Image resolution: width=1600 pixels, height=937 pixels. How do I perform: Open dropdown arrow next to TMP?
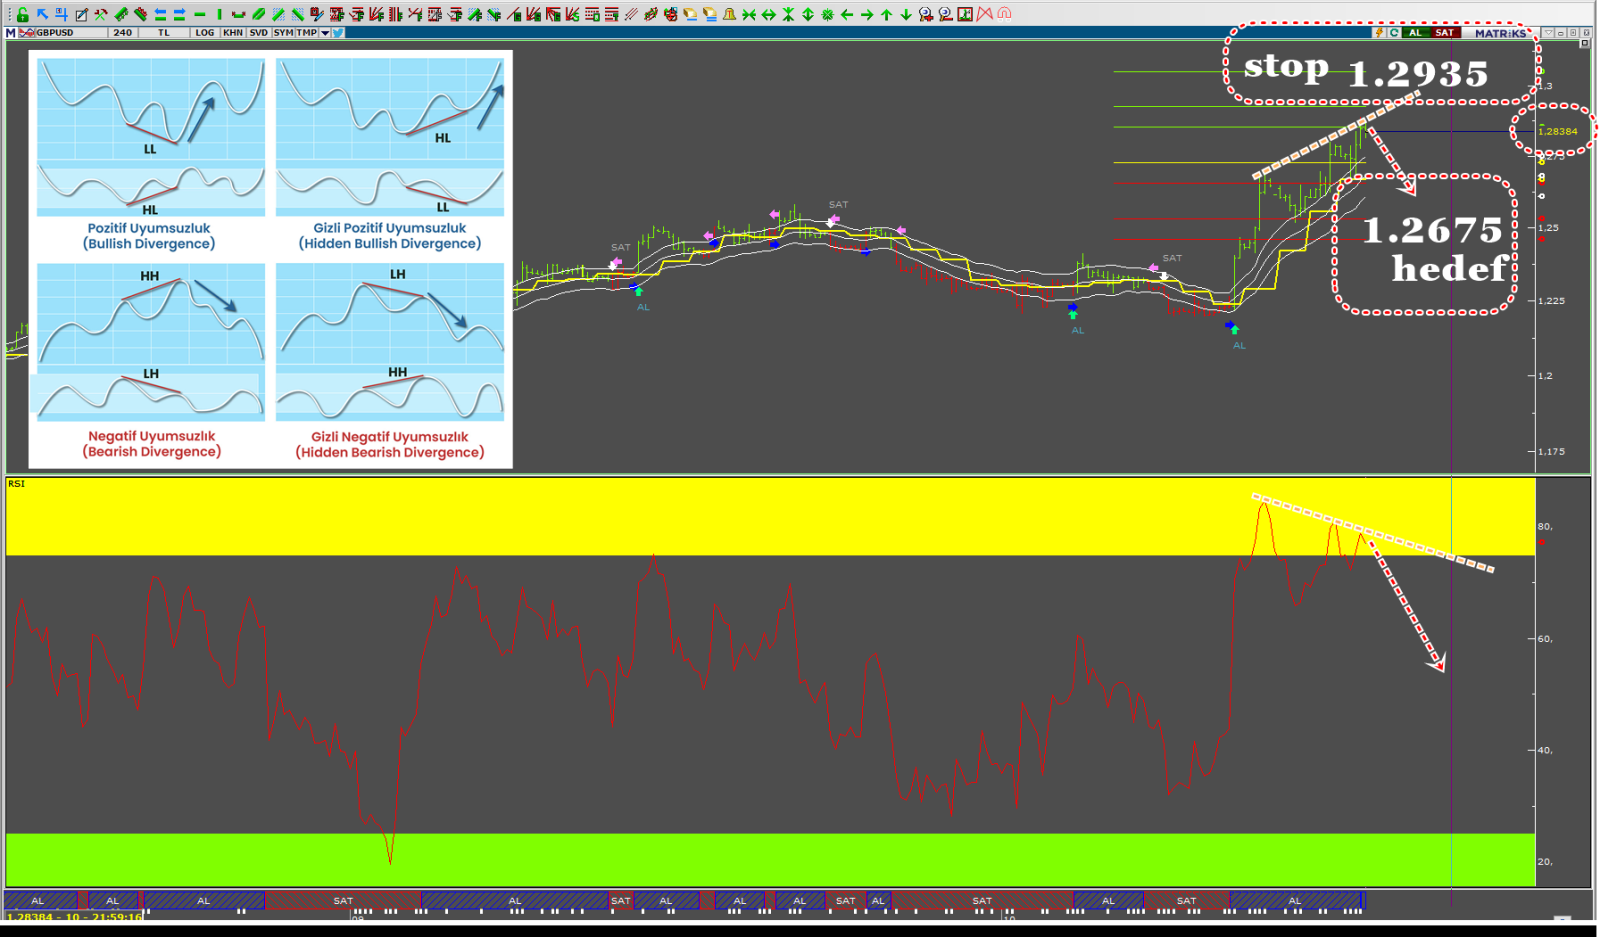[x=325, y=33]
